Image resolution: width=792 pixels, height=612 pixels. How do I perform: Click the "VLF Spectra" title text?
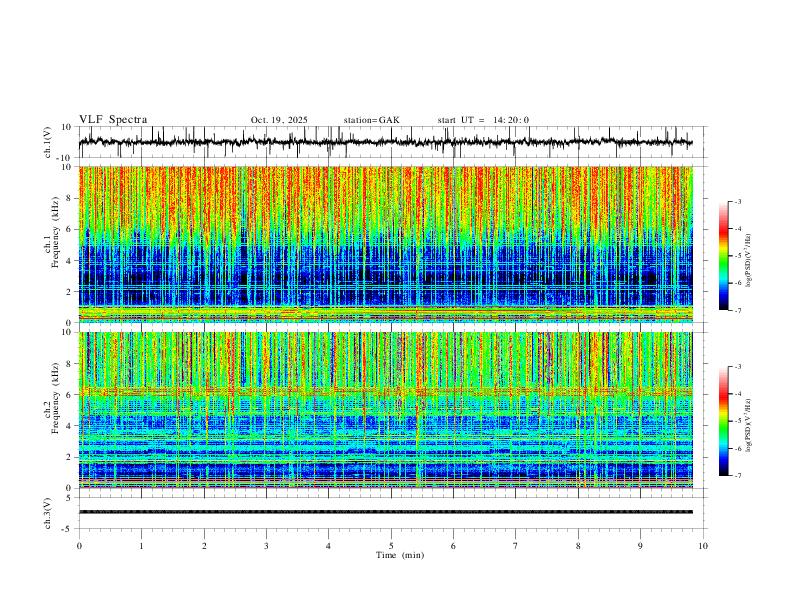(x=113, y=120)
